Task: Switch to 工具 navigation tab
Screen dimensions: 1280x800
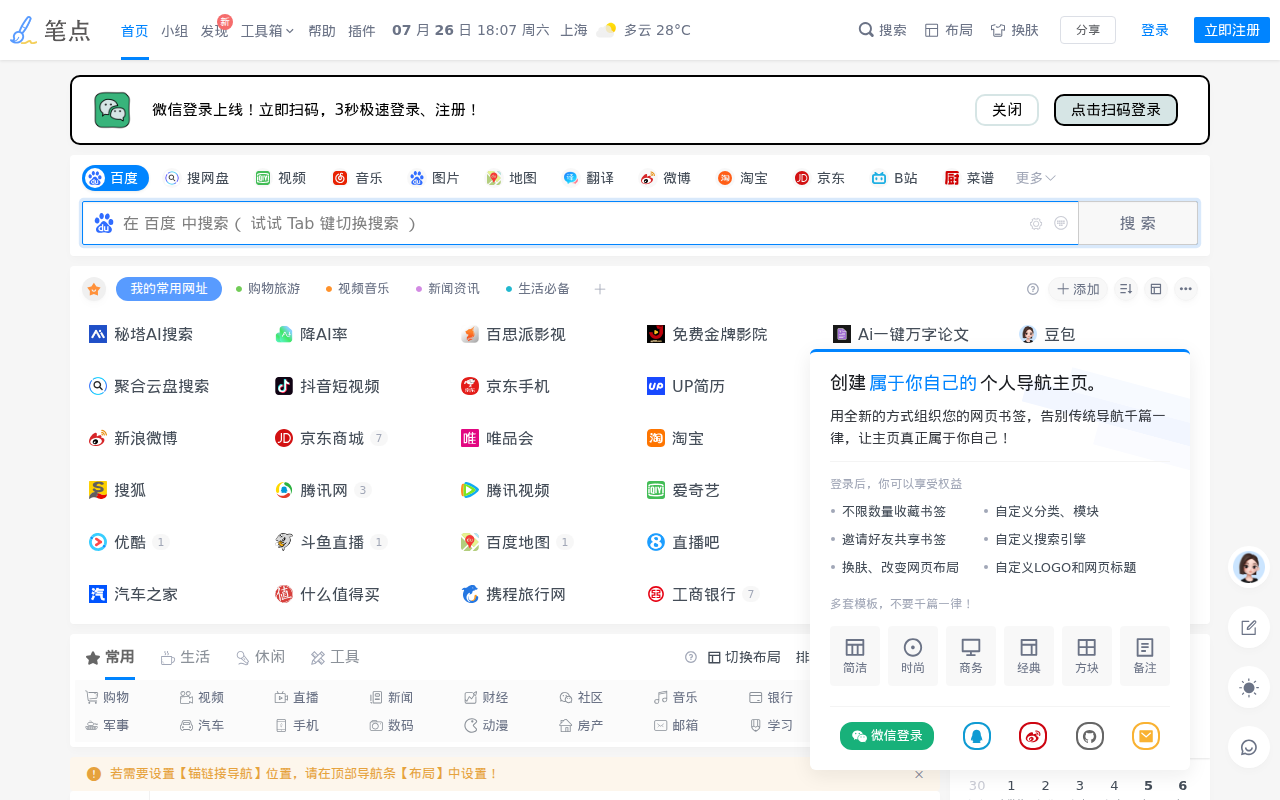Action: (335, 657)
